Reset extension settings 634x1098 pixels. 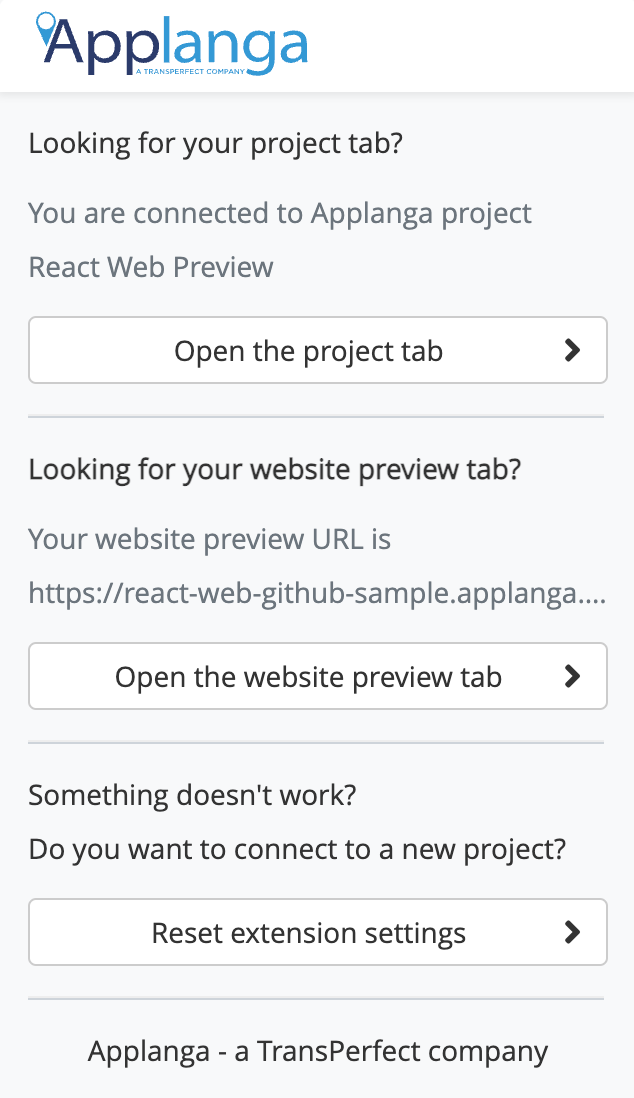317,932
